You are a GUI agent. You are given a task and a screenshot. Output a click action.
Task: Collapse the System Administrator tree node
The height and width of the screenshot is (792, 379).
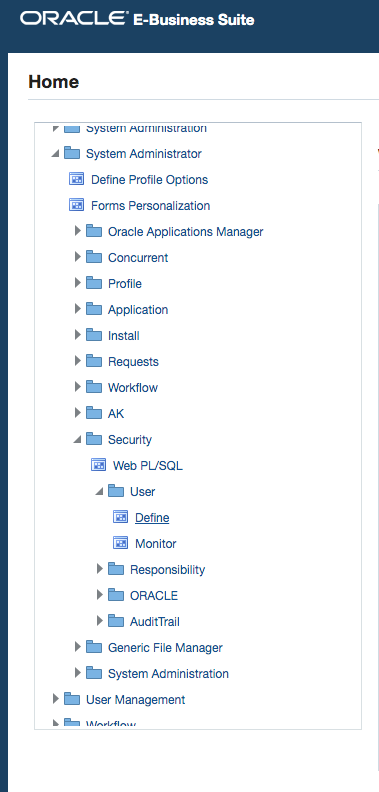[x=55, y=154]
